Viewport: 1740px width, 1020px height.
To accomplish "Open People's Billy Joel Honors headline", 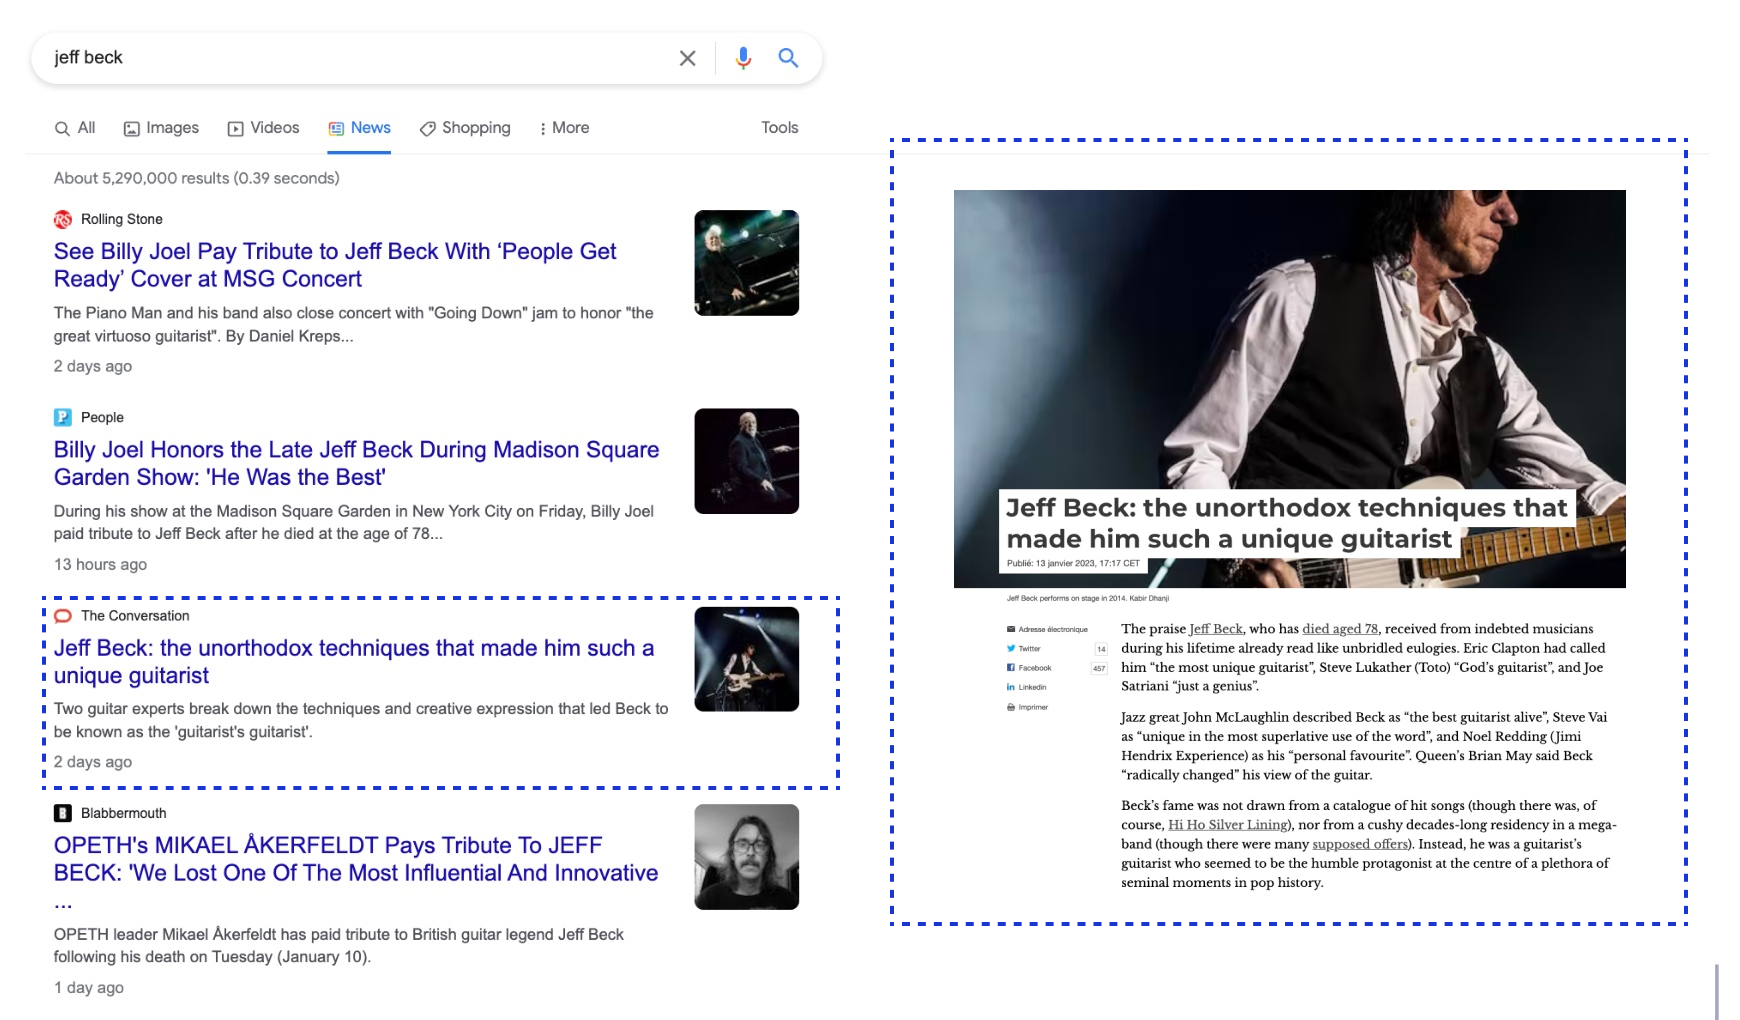I will [x=356, y=463].
